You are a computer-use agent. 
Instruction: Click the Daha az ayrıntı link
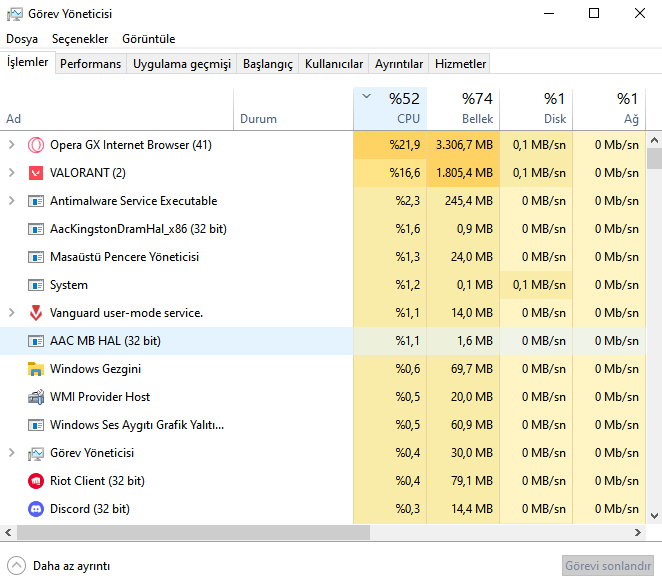pos(71,566)
